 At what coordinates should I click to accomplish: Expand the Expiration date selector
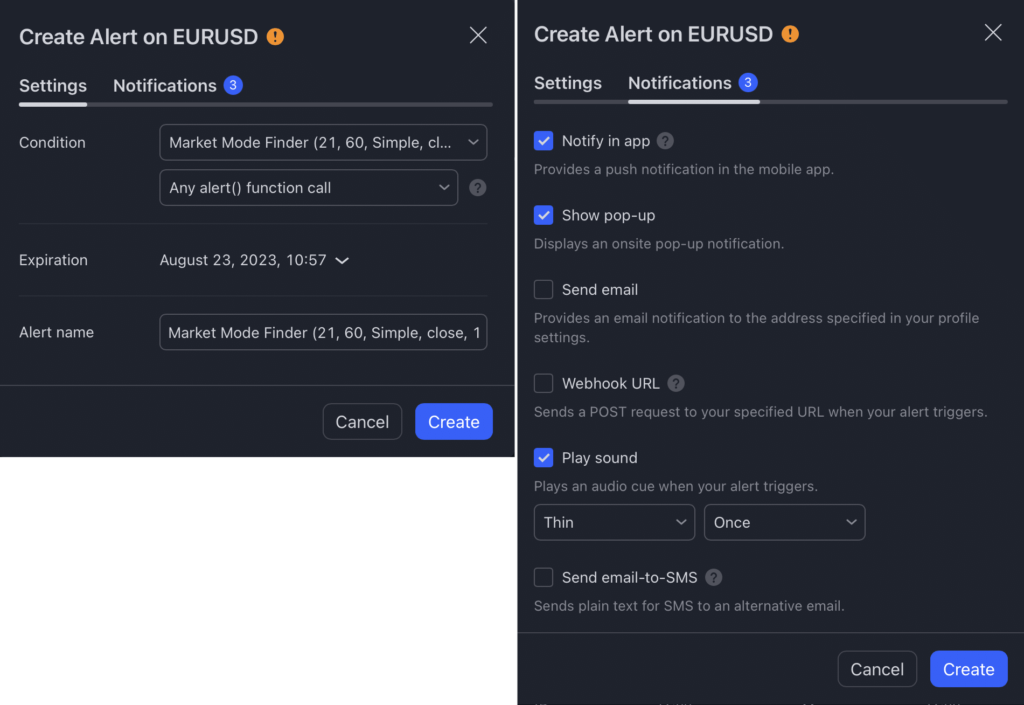pyautogui.click(x=254, y=260)
